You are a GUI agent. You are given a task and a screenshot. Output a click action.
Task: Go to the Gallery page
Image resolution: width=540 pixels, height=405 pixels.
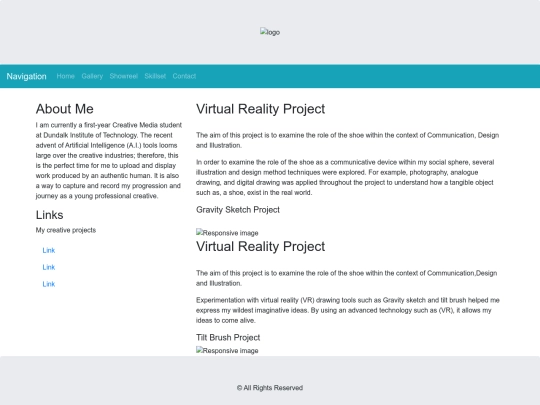click(92, 76)
